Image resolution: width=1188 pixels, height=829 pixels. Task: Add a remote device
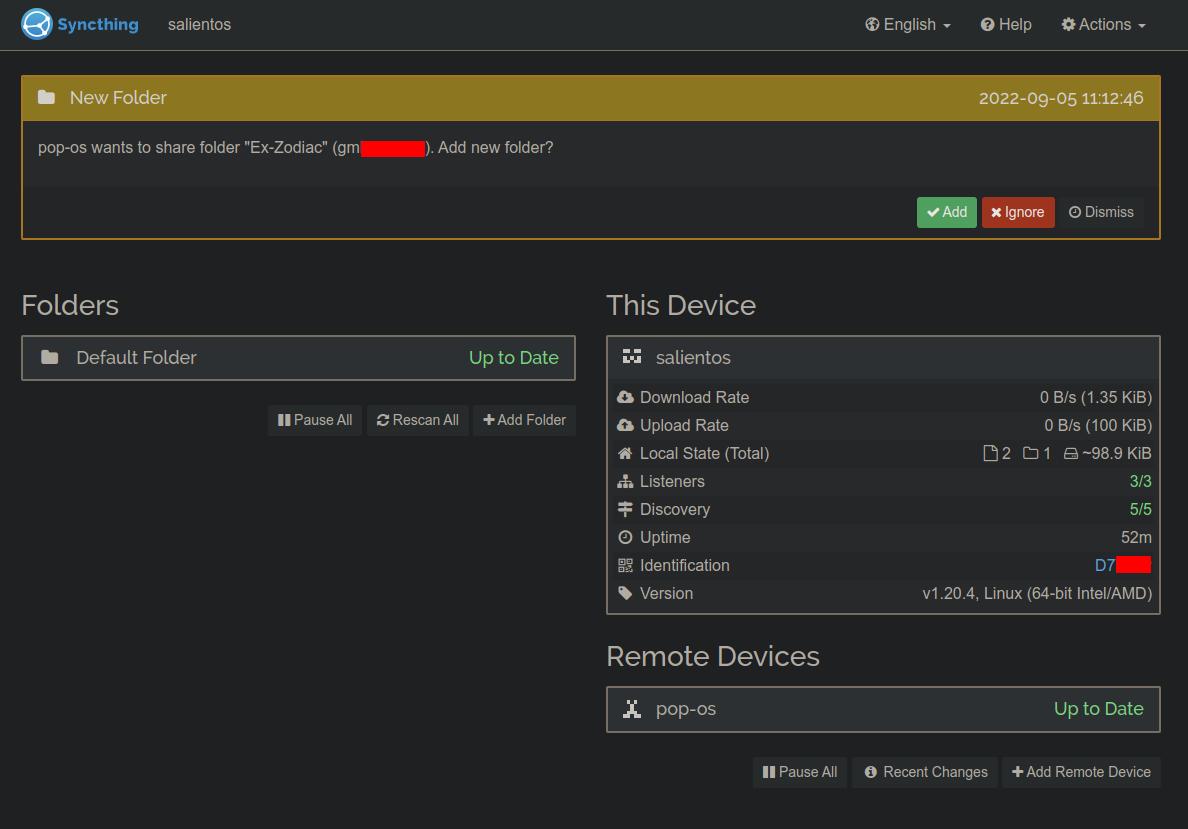click(1081, 771)
